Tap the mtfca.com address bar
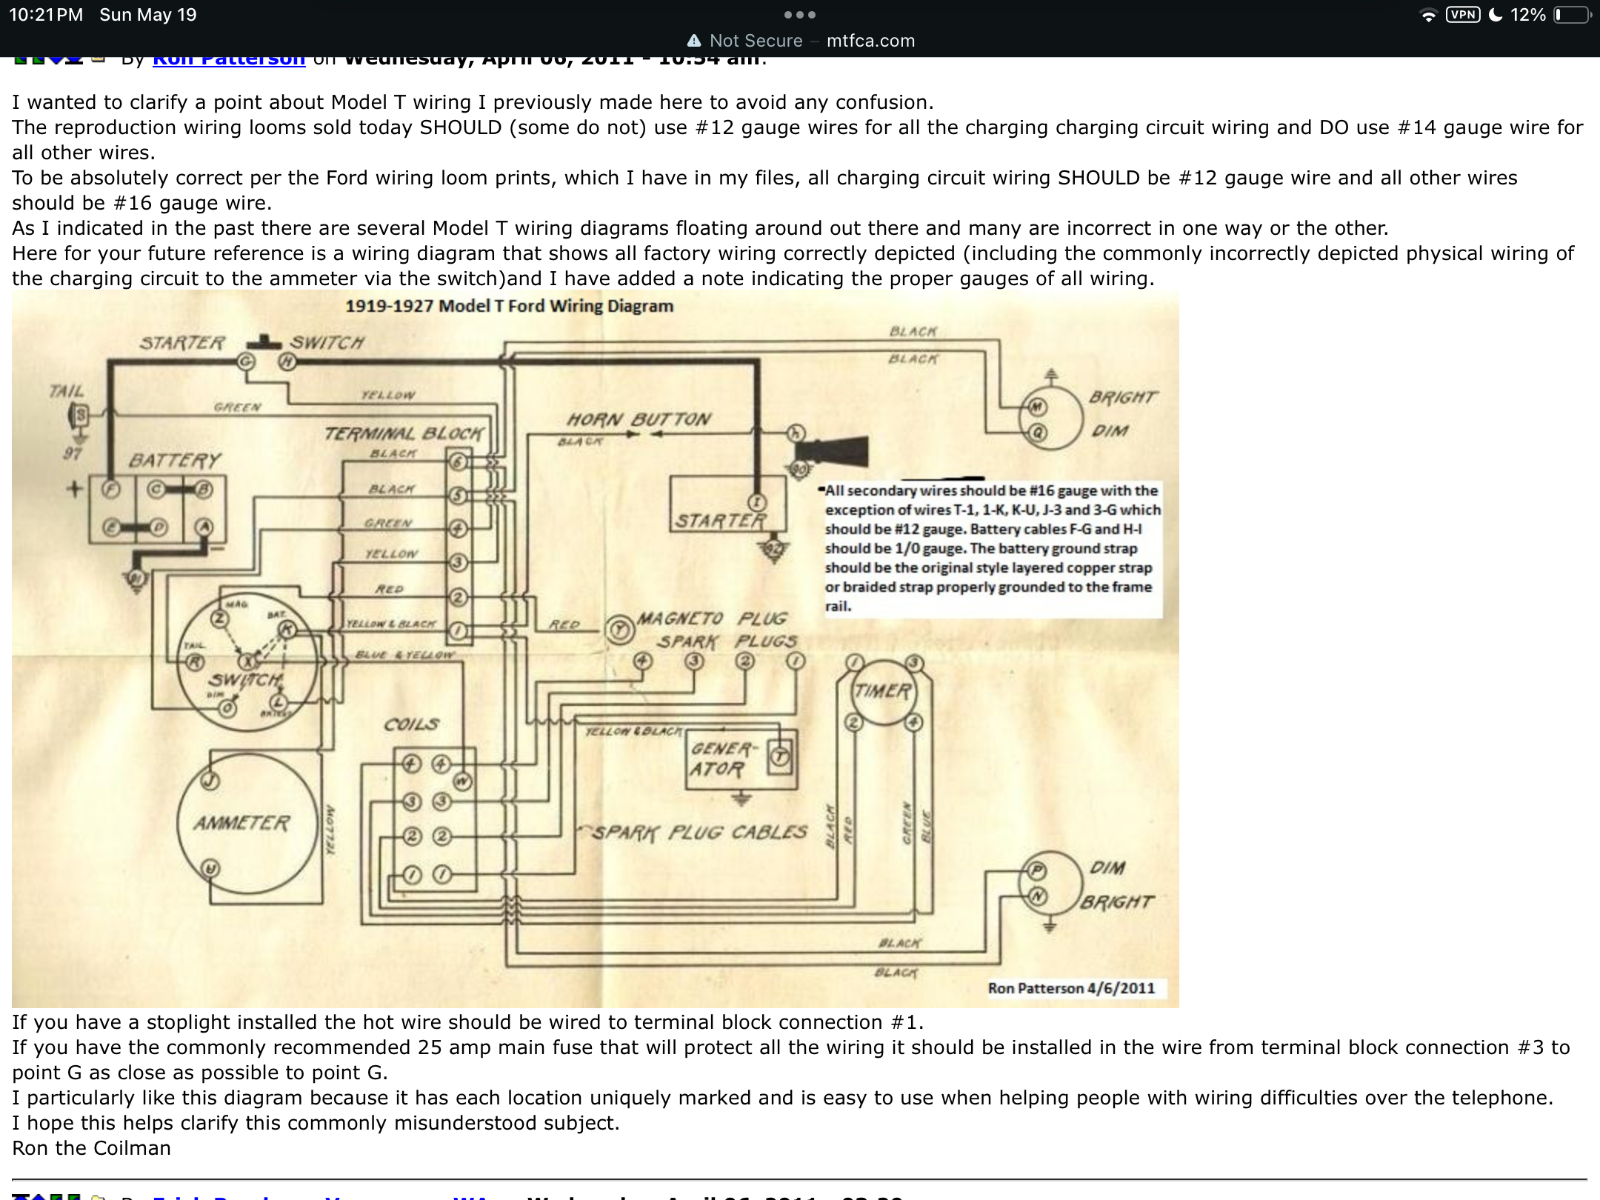This screenshot has width=1600, height=1200. pyautogui.click(x=870, y=41)
